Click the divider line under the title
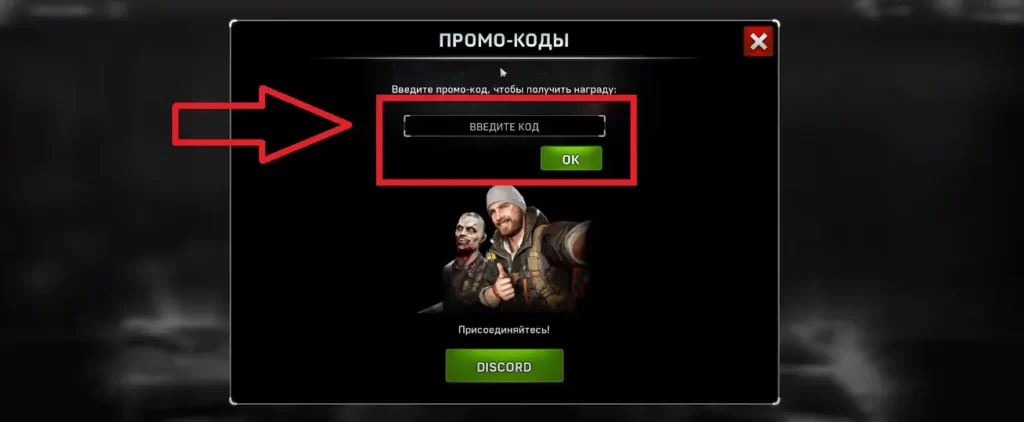Screen dimensions: 1024x422 [504, 59]
